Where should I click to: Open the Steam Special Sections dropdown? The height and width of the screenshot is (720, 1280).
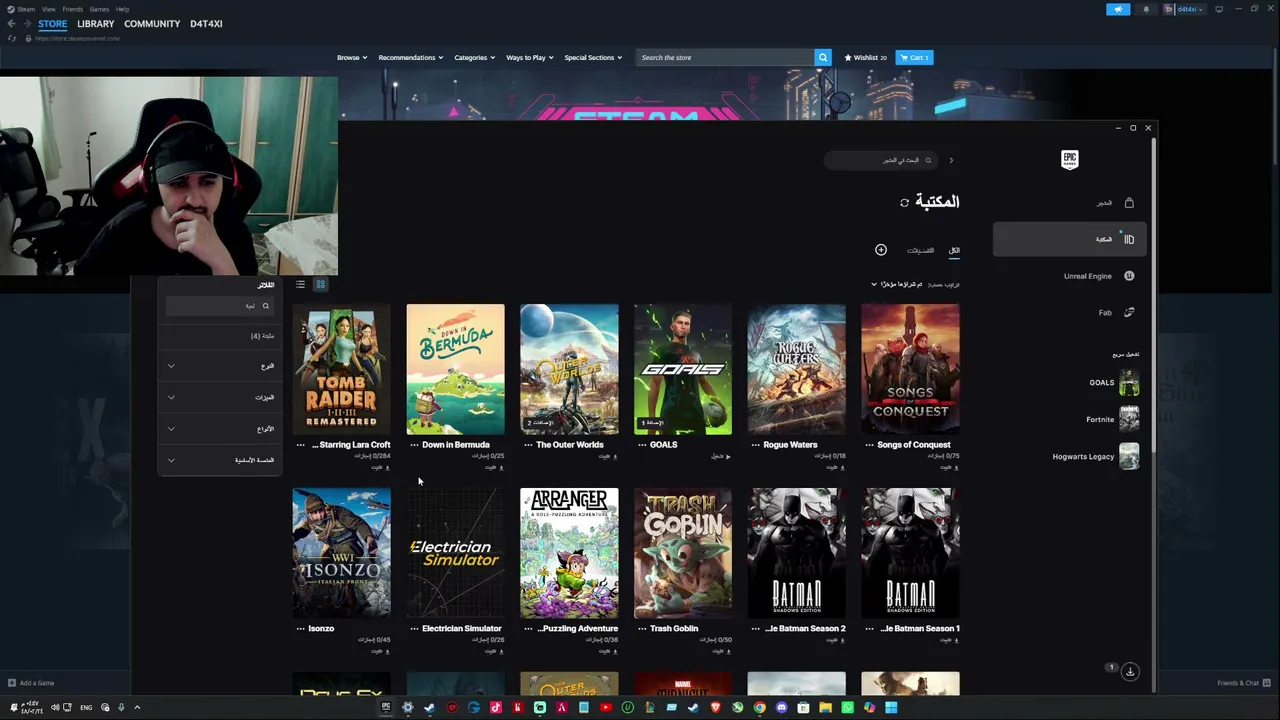tap(593, 58)
